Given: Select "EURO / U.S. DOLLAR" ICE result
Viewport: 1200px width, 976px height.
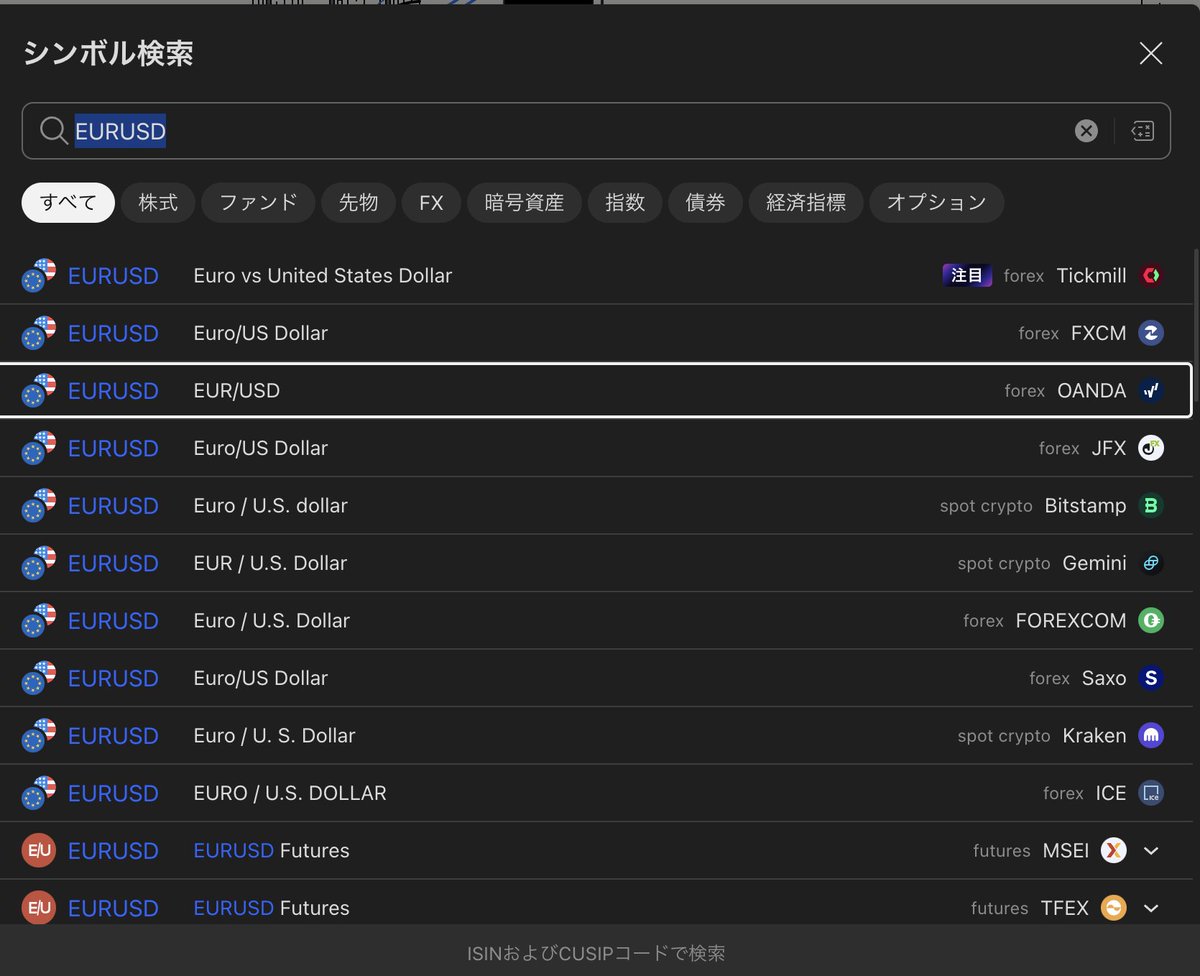Looking at the screenshot, I should tap(289, 793).
